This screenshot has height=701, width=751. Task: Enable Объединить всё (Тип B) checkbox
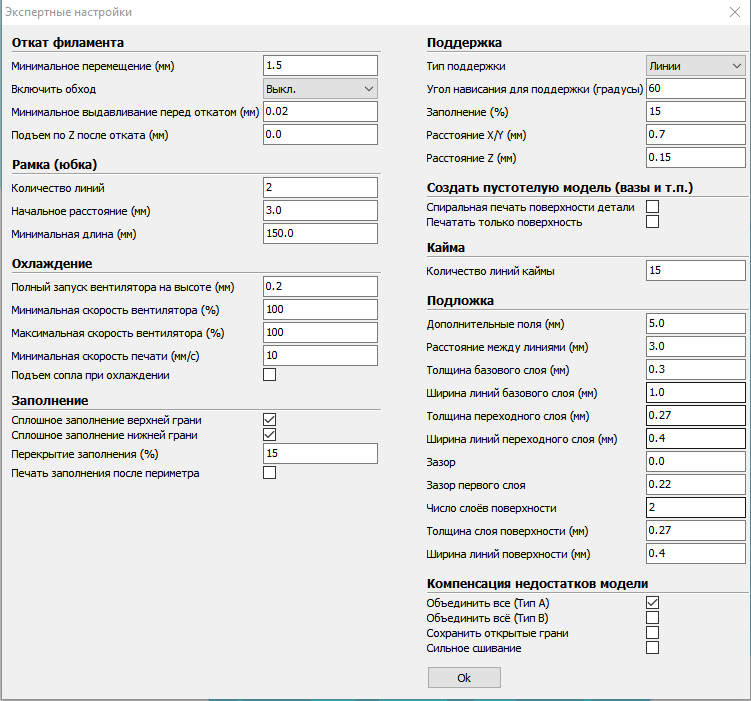click(x=653, y=618)
